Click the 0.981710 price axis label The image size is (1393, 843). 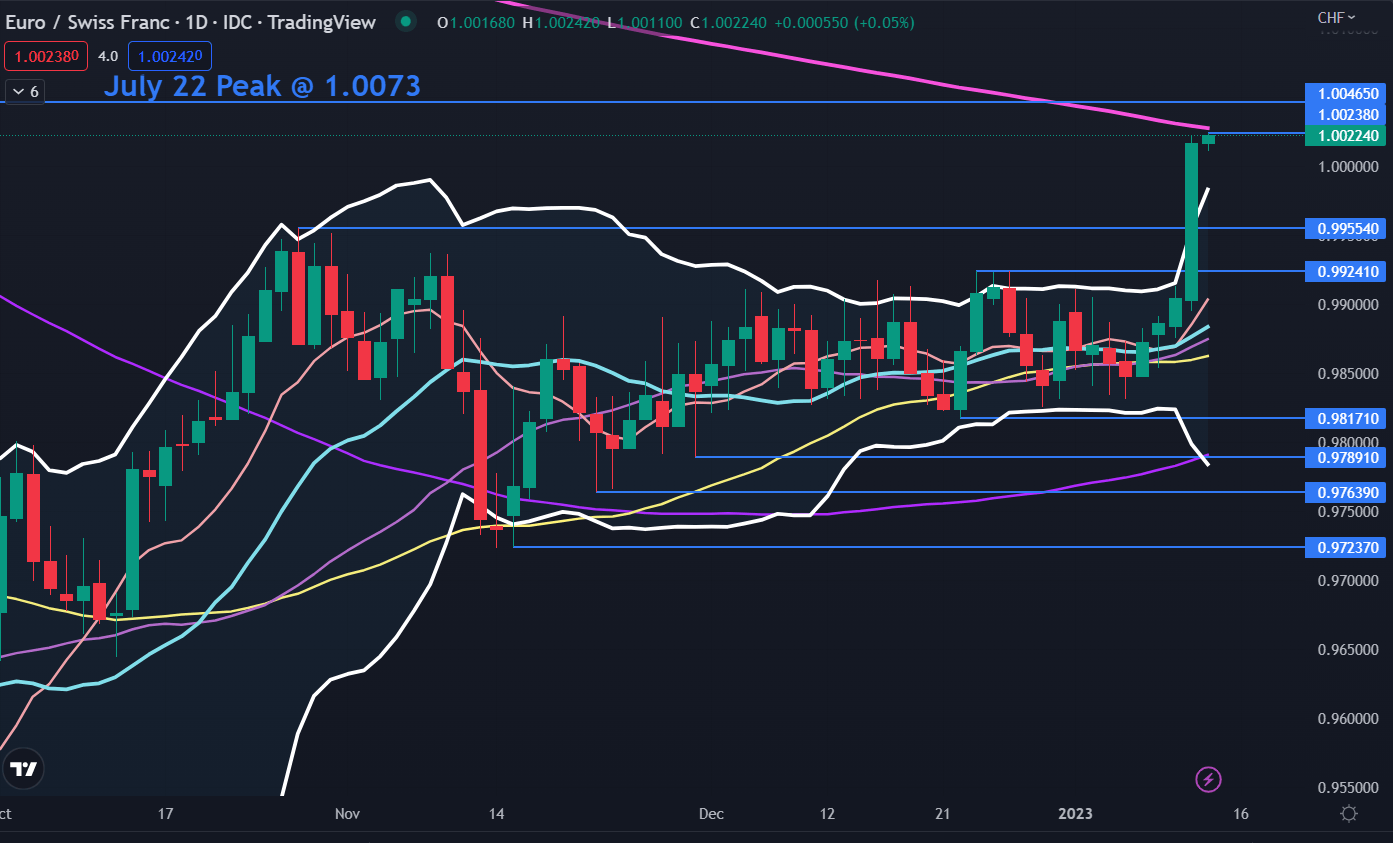point(1347,418)
